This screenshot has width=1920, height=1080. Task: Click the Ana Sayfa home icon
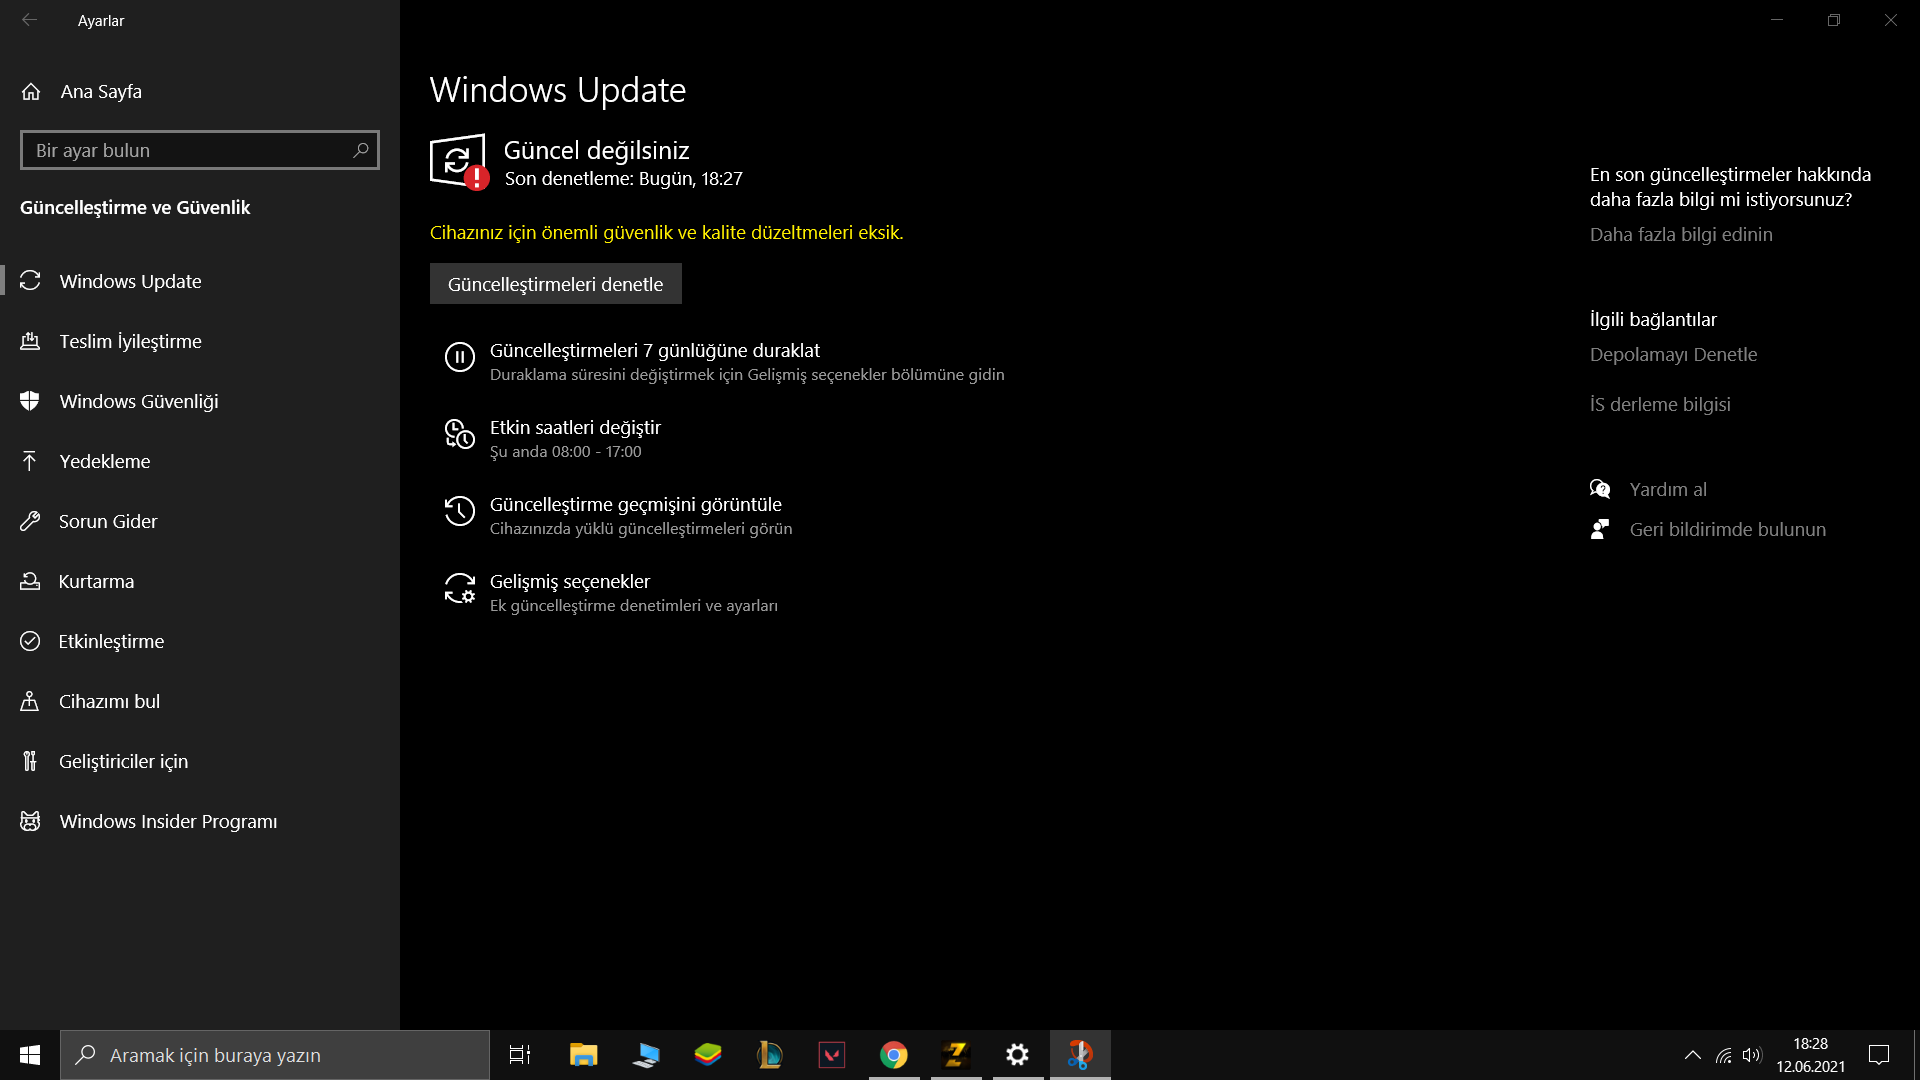31,92
